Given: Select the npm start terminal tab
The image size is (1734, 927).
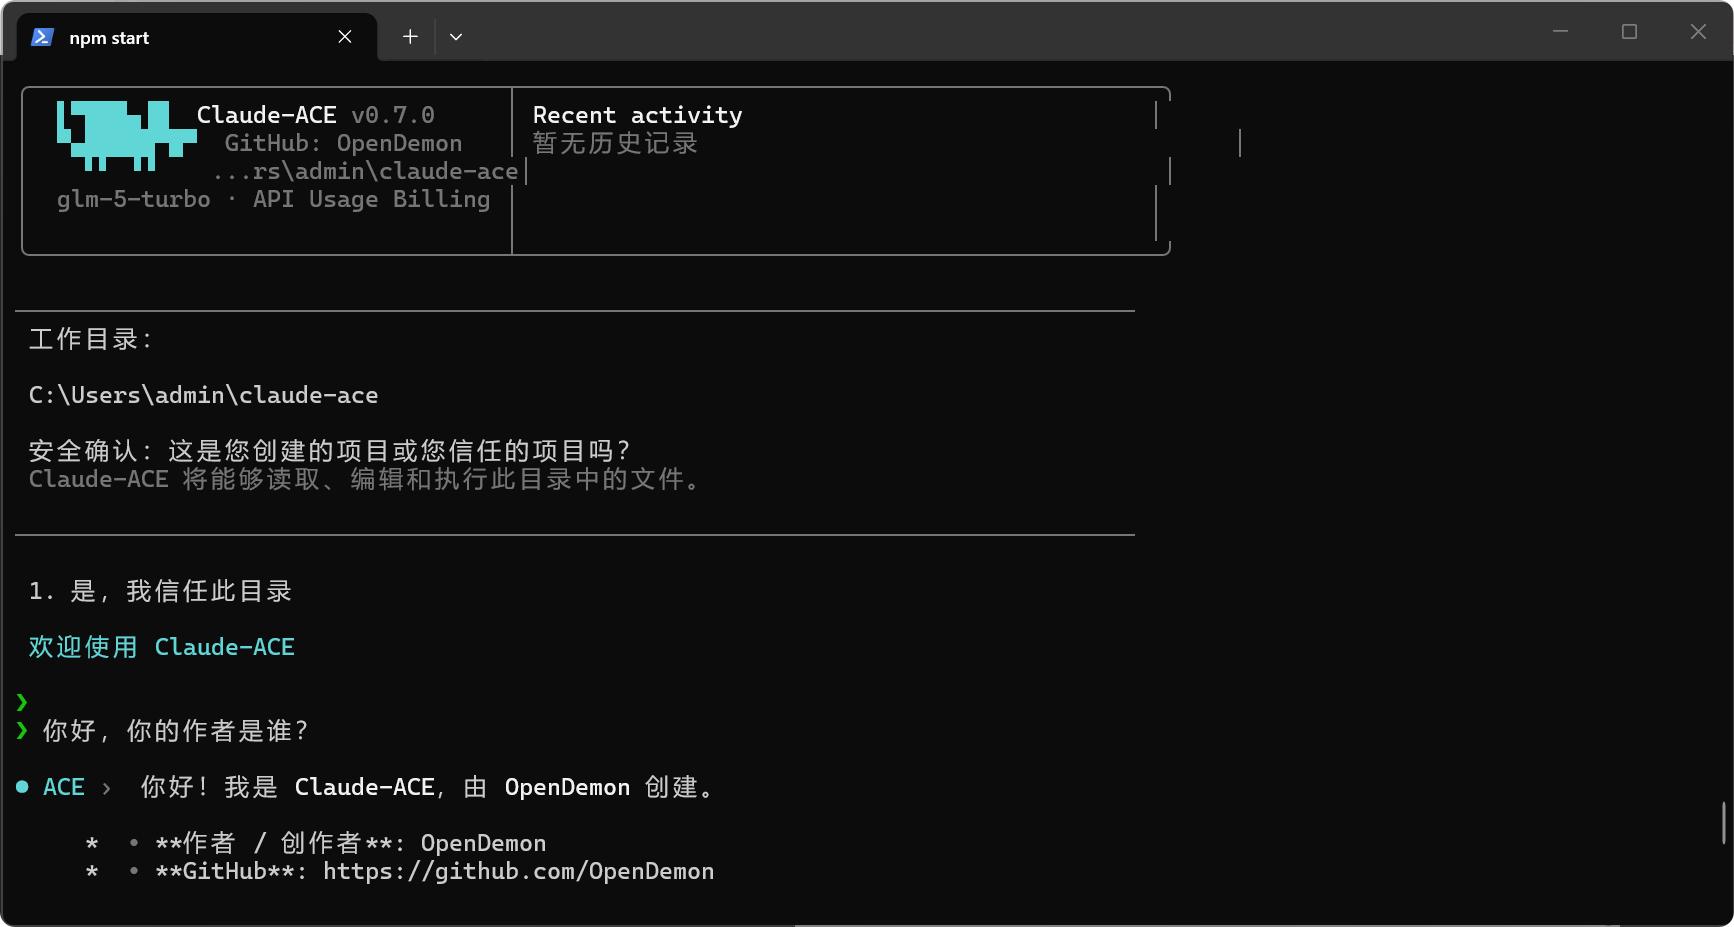Looking at the screenshot, I should pos(197,37).
